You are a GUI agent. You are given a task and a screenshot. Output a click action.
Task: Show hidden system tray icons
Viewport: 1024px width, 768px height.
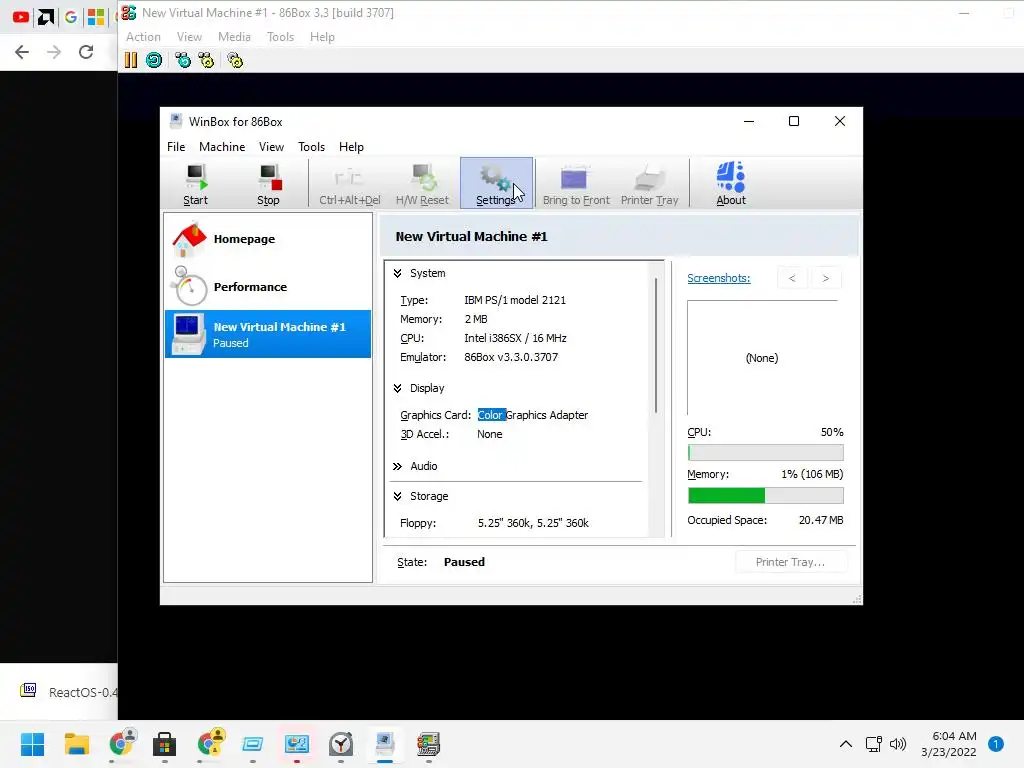[846, 744]
